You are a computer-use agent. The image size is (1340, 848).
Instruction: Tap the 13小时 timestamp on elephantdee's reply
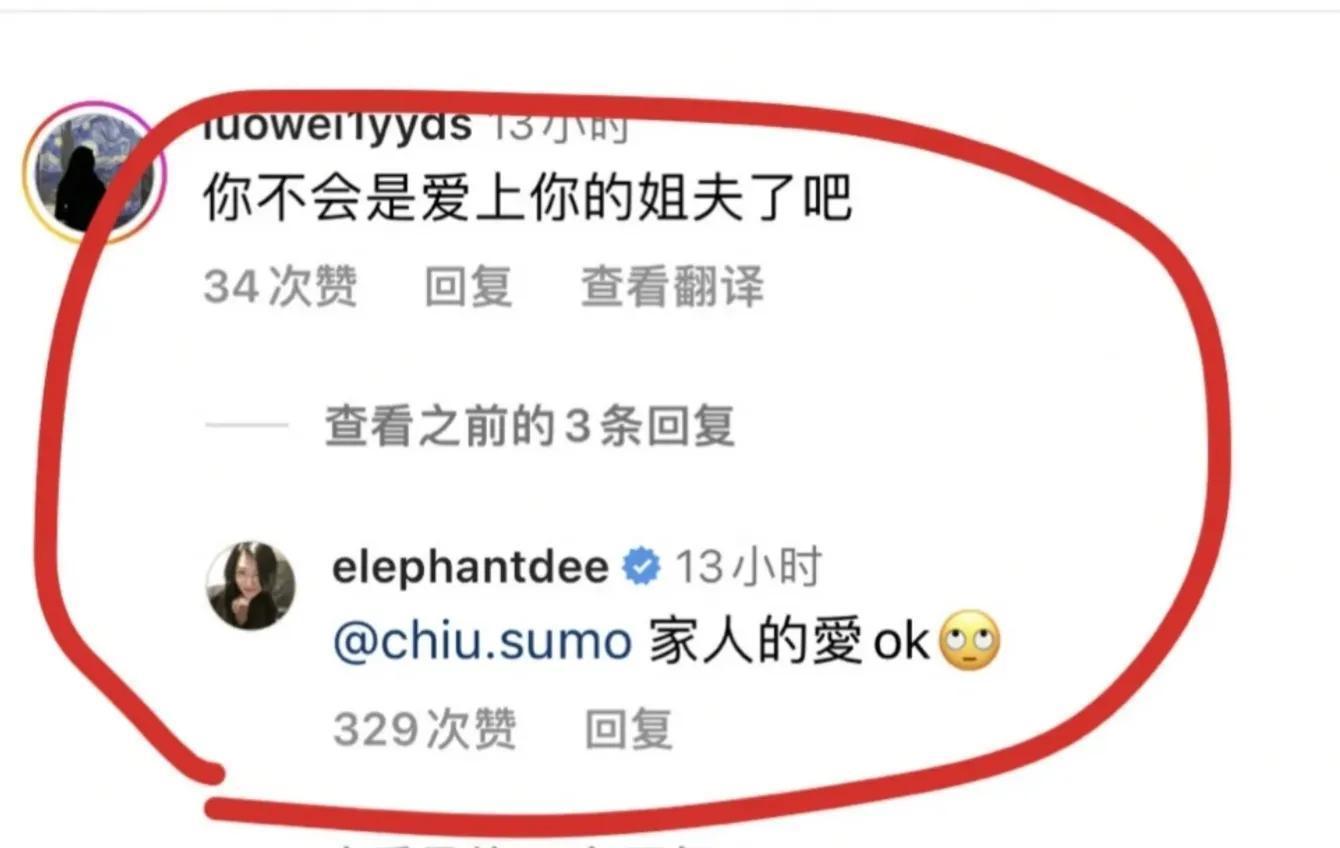click(x=747, y=568)
